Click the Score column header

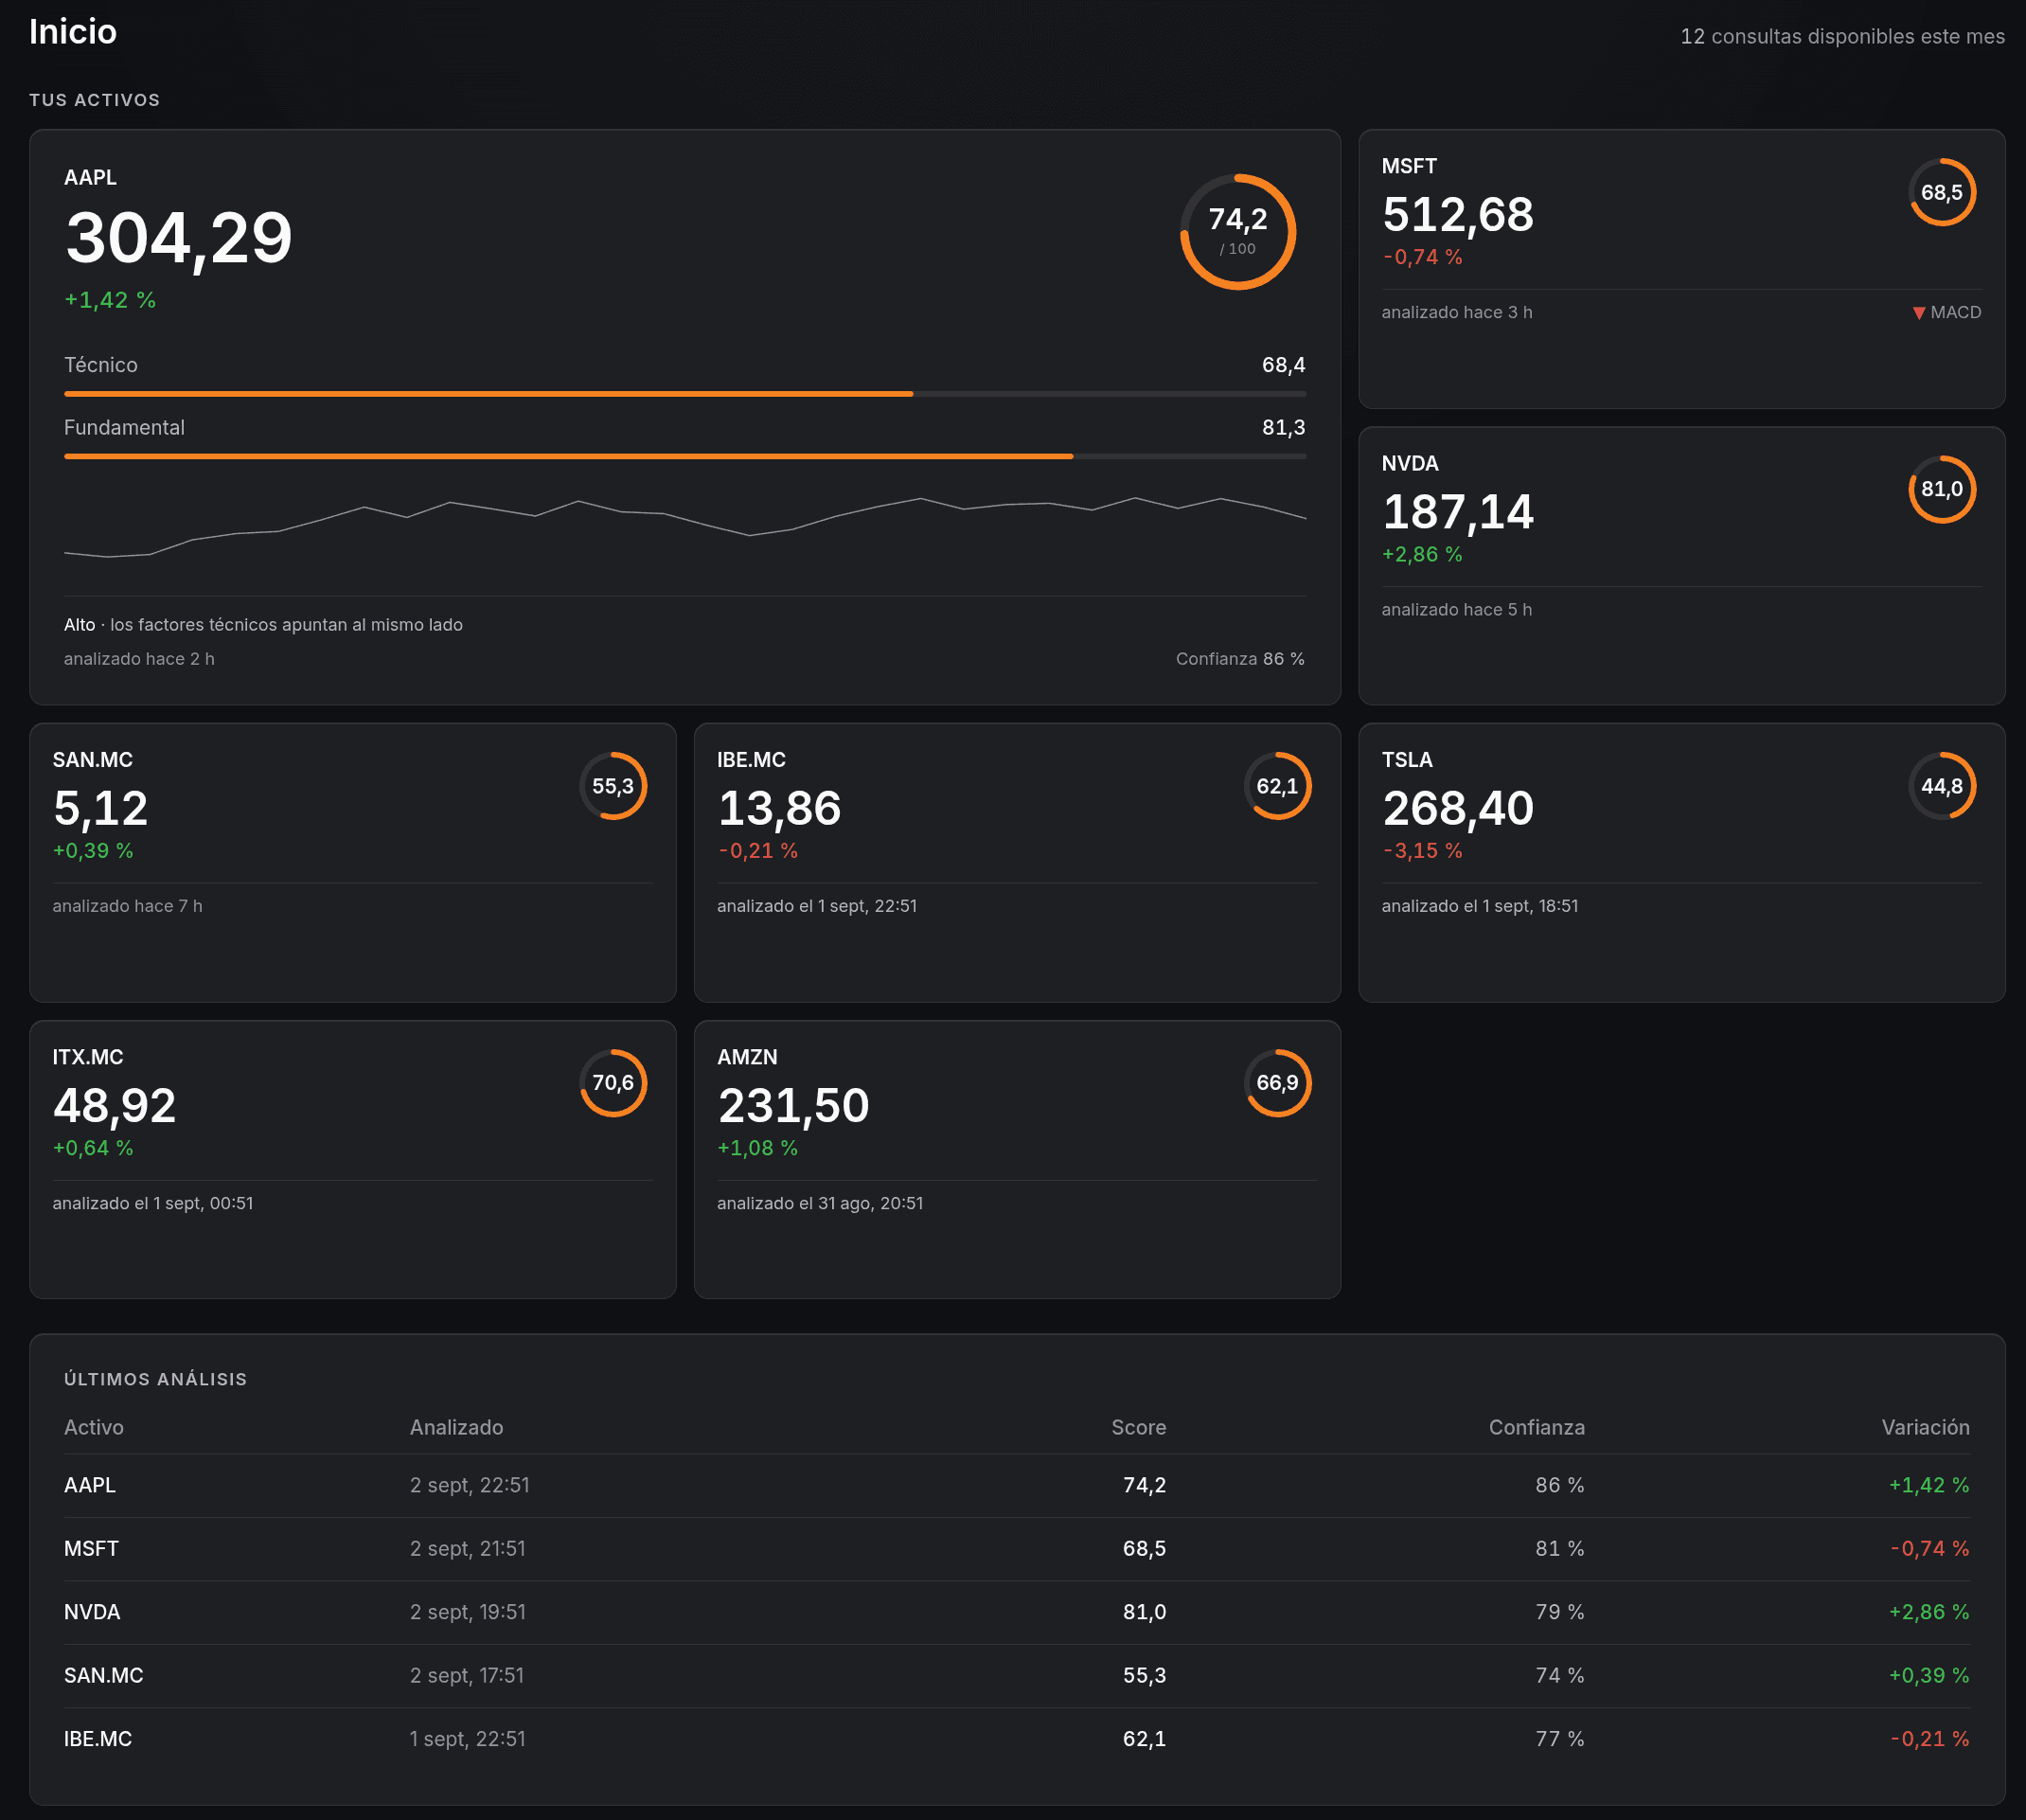click(x=1138, y=1427)
